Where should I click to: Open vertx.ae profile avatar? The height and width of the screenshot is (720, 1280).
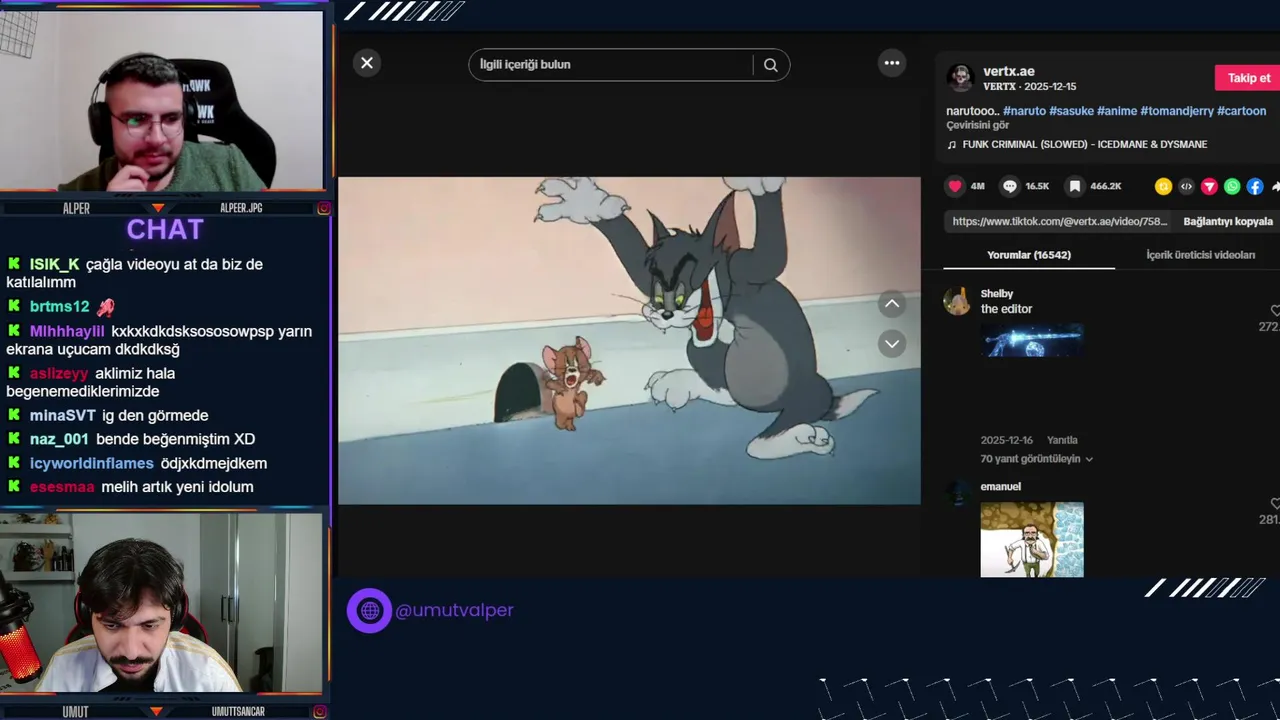tap(961, 78)
